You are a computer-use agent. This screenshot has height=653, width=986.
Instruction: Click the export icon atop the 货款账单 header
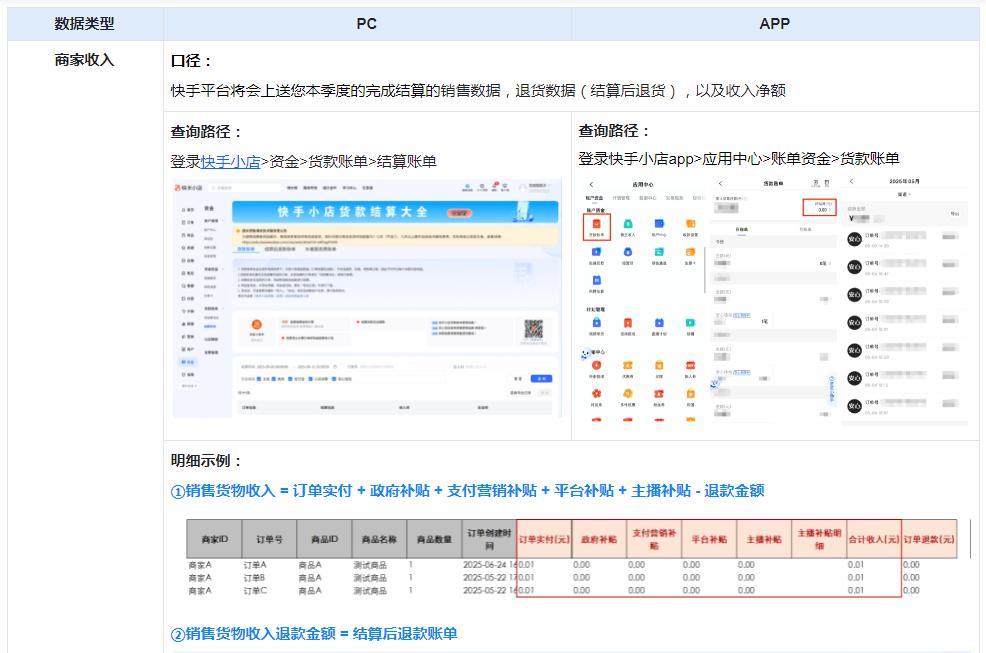click(x=814, y=185)
